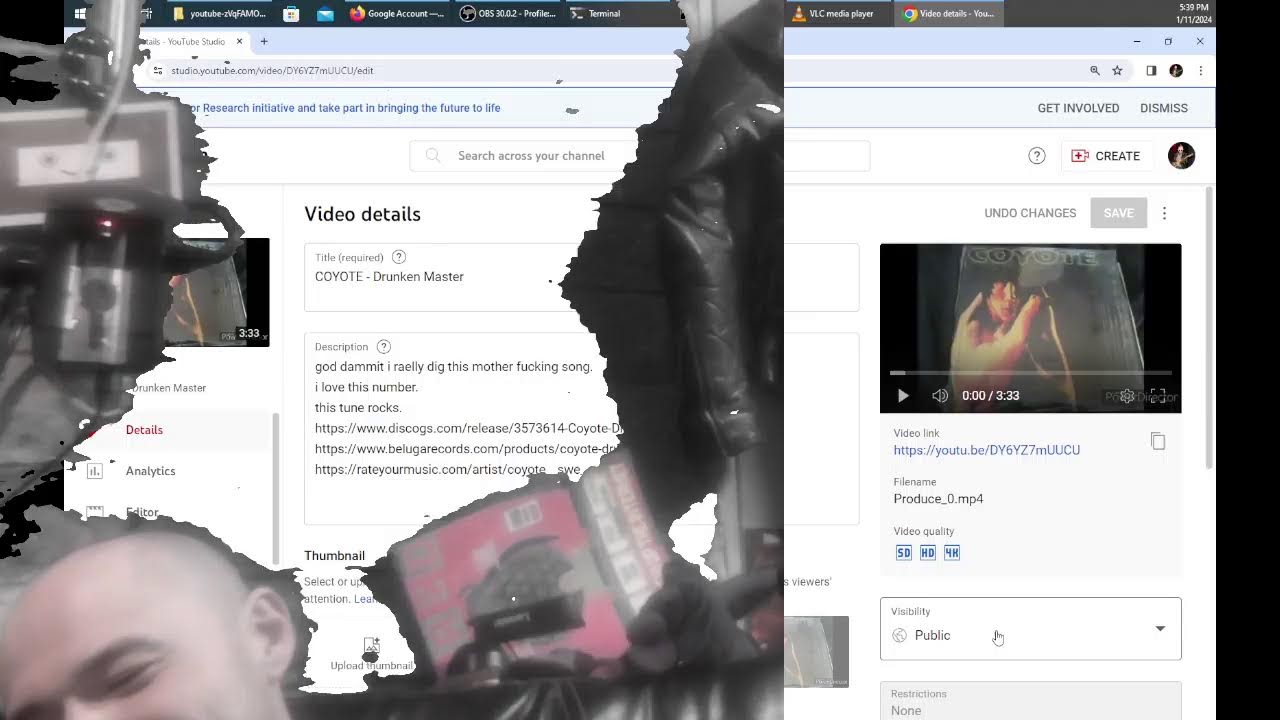Seek on the video preview progress bar
Viewport: 1280px width, 720px height.
[x=1030, y=373]
